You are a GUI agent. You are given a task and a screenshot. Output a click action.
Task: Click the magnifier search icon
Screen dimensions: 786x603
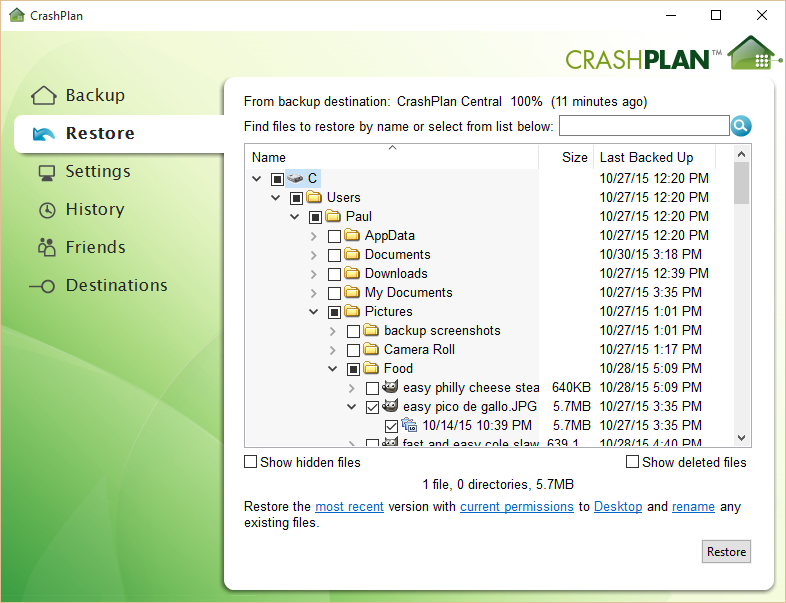741,126
